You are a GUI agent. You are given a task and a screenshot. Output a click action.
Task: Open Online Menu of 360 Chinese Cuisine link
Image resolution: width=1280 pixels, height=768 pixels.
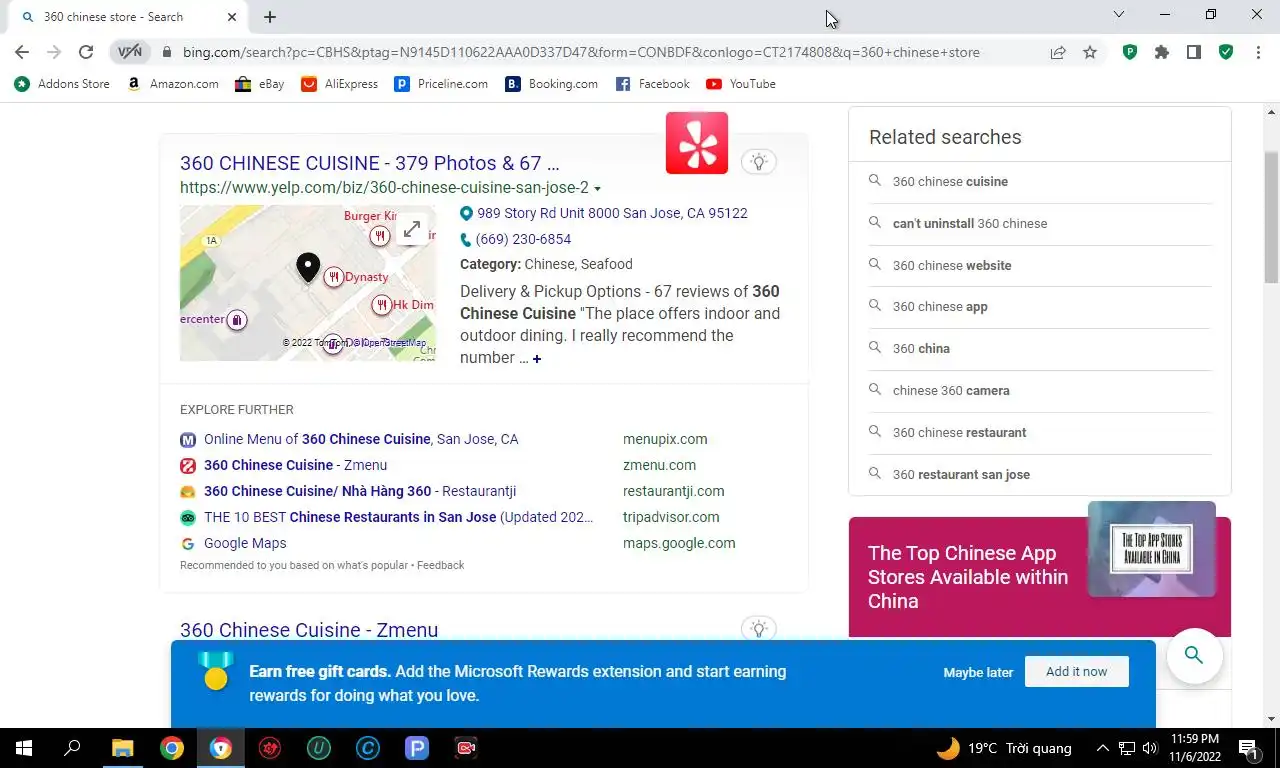[x=361, y=439]
